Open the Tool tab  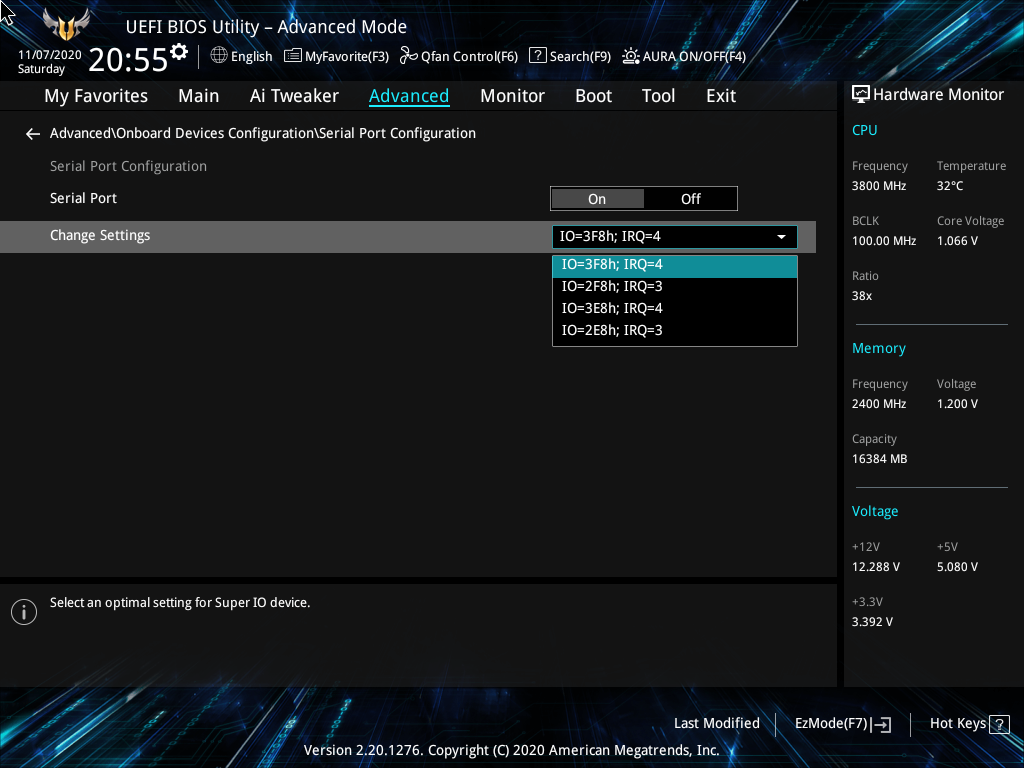pos(658,96)
